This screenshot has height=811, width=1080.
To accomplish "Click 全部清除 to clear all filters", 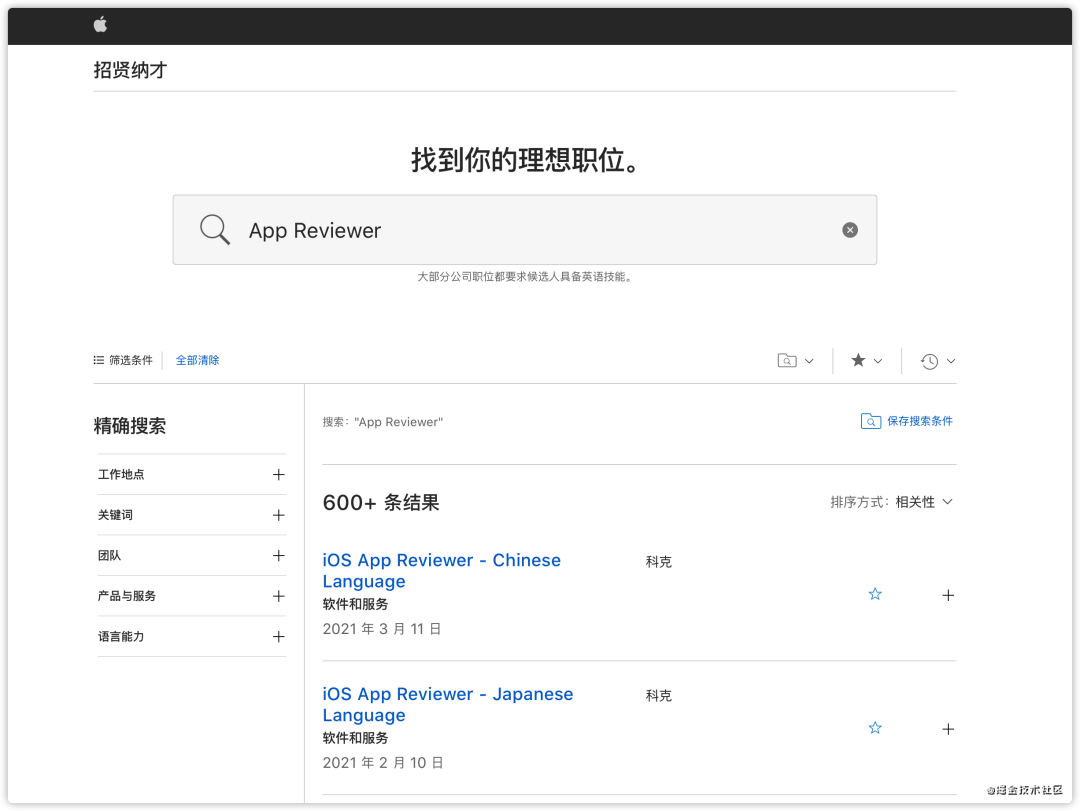I will [198, 360].
